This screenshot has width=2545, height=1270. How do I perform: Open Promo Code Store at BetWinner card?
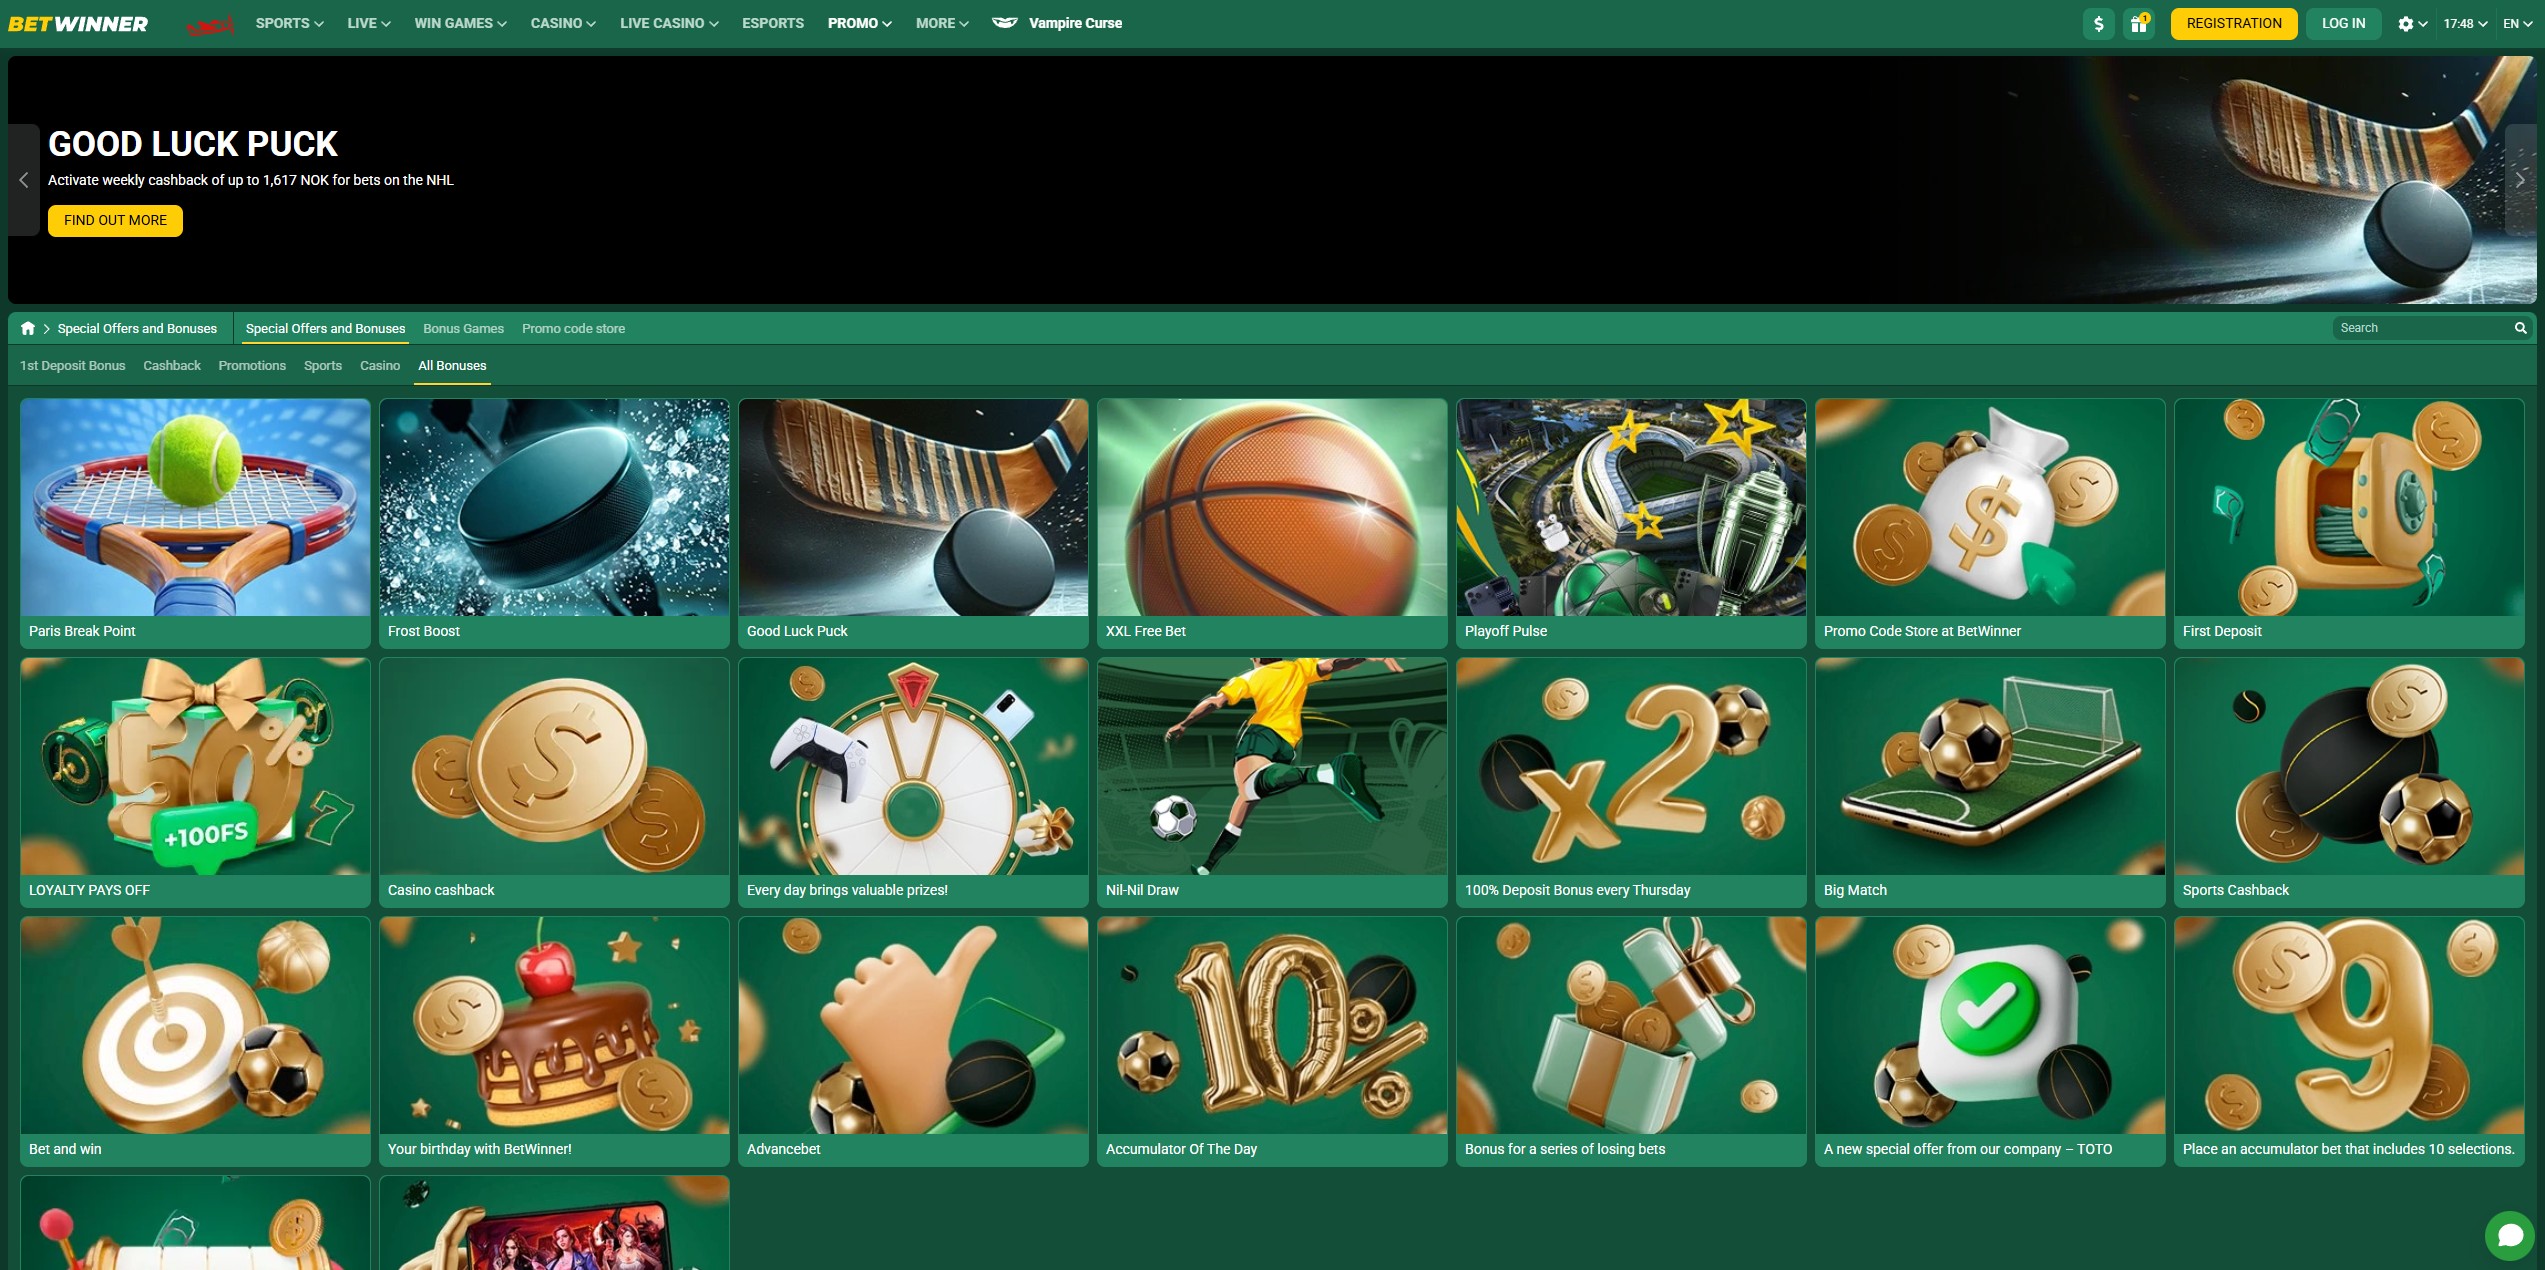pyautogui.click(x=1990, y=523)
